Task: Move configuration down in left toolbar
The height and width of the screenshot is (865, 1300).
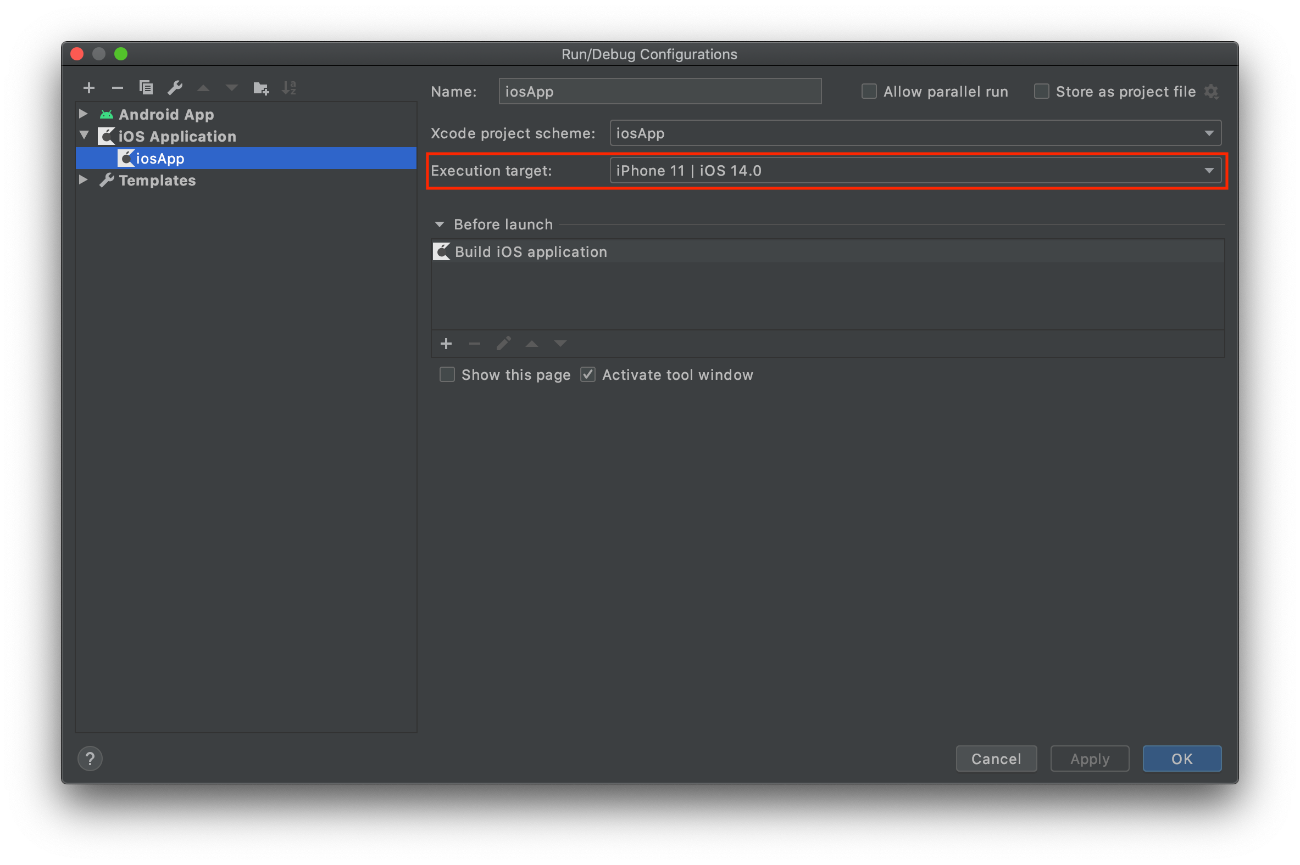Action: (232, 88)
